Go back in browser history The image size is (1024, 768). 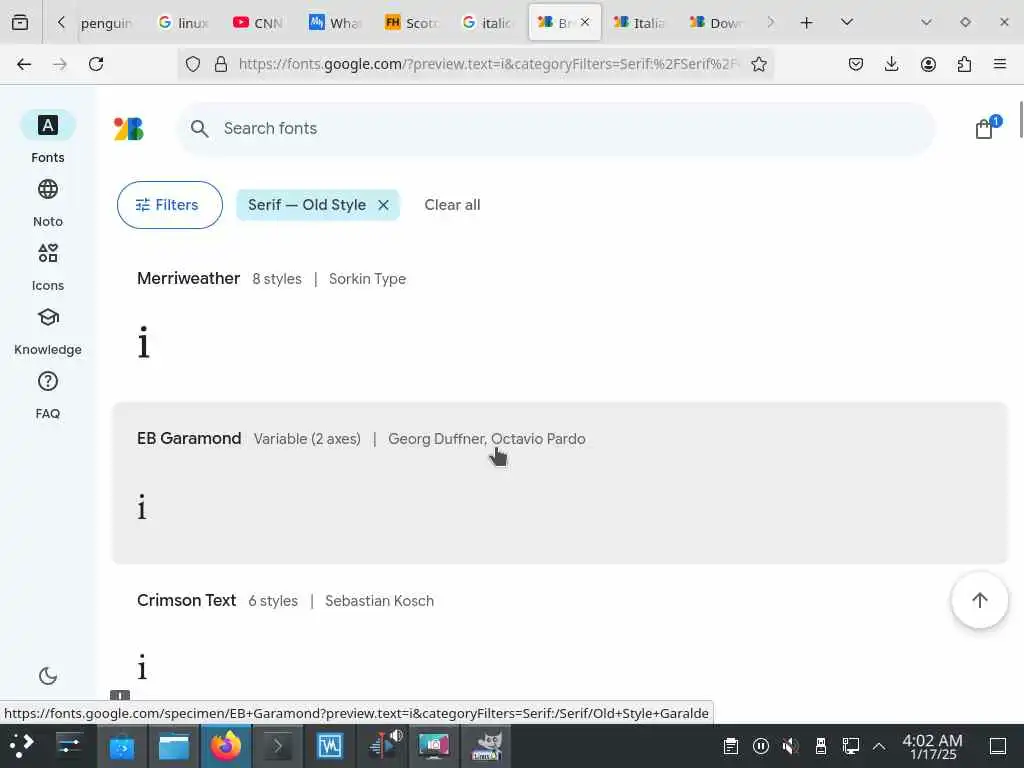coord(24,64)
